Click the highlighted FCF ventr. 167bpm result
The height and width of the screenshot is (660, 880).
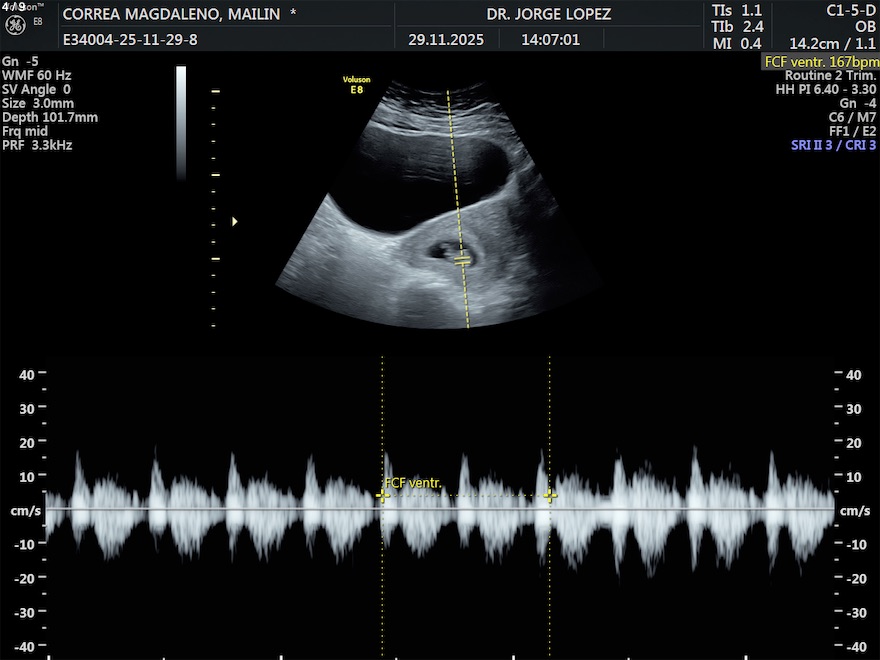click(x=820, y=61)
